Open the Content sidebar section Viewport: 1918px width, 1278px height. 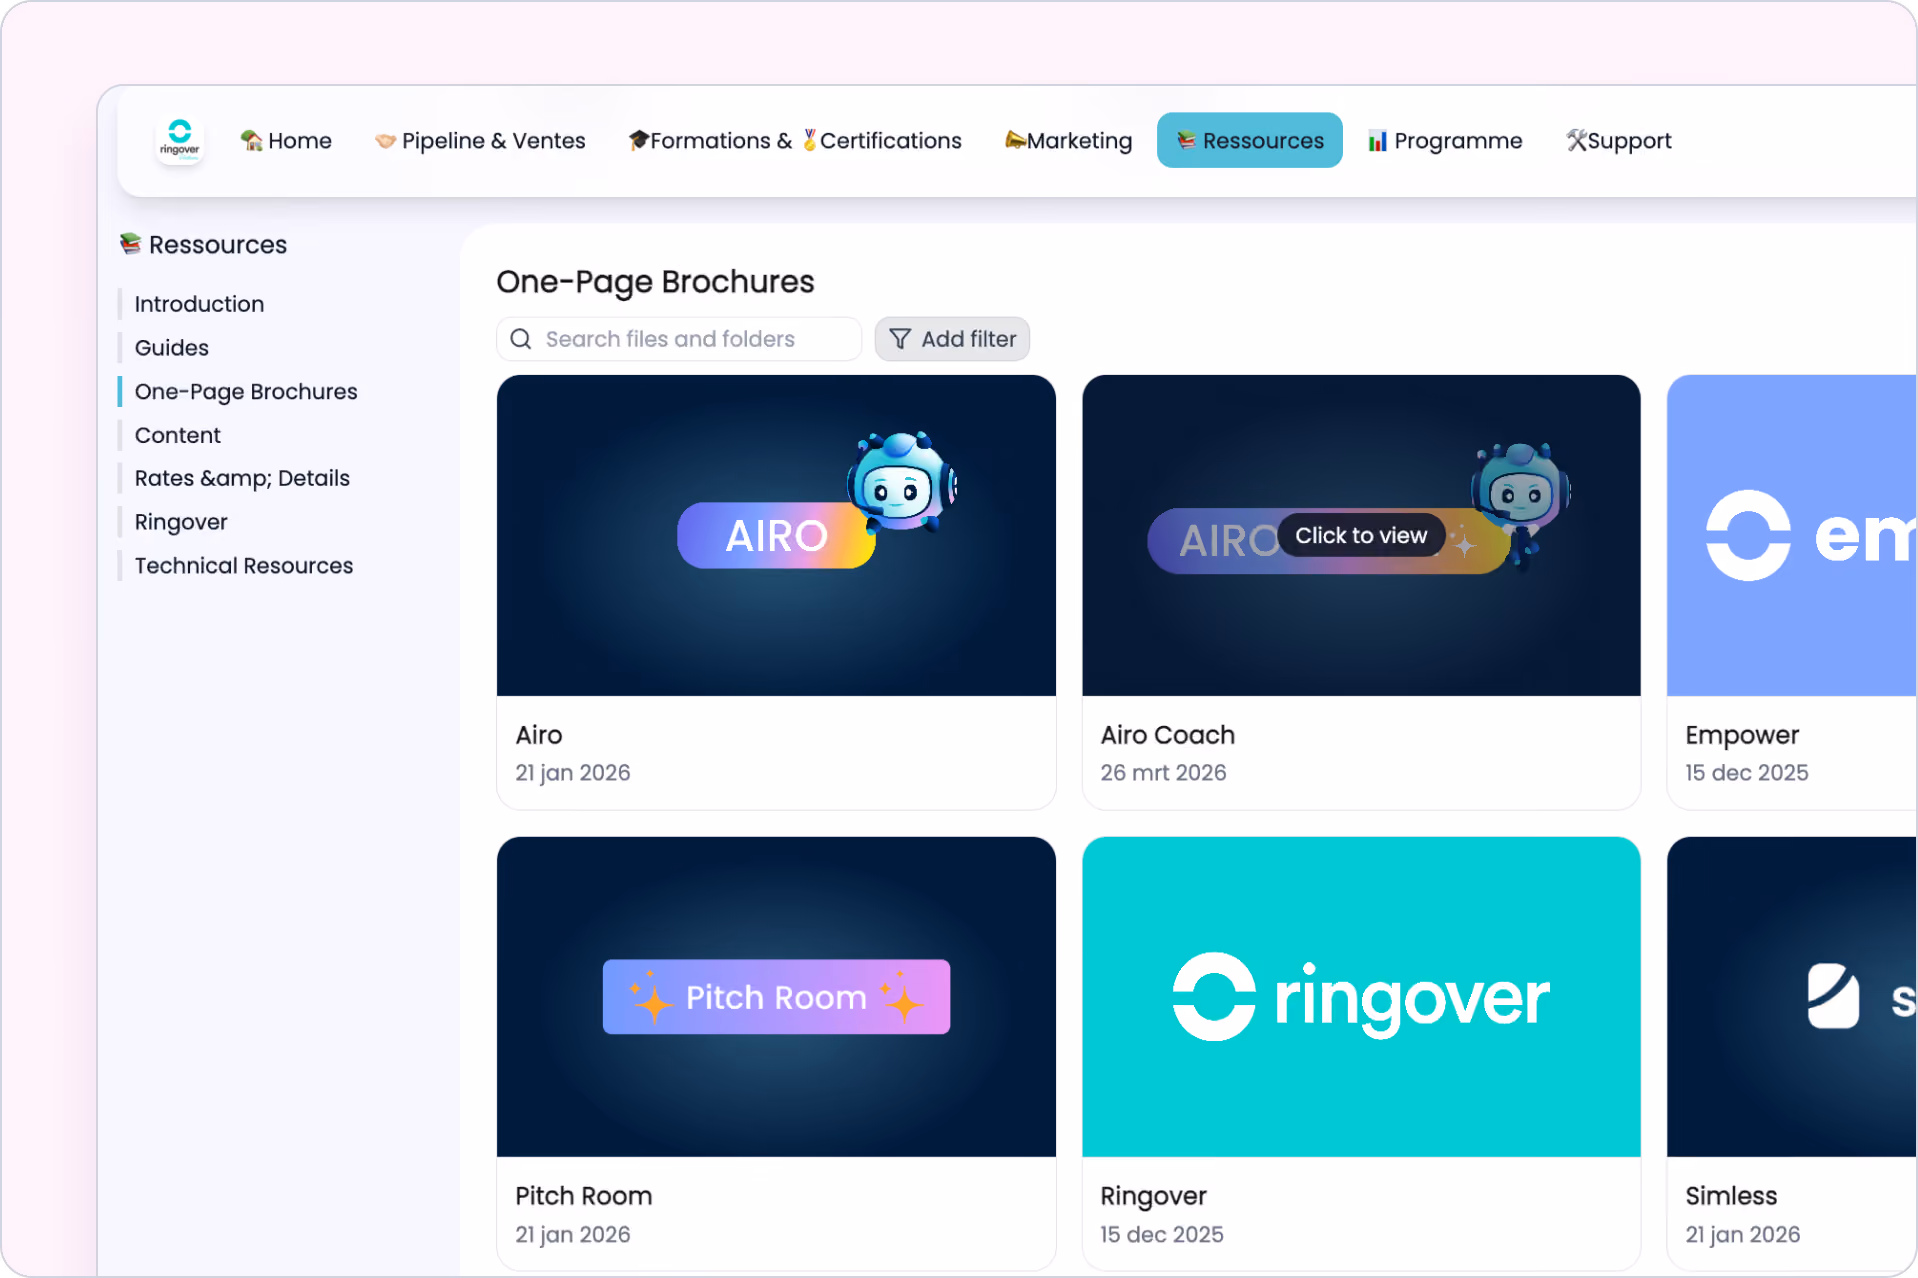click(178, 435)
